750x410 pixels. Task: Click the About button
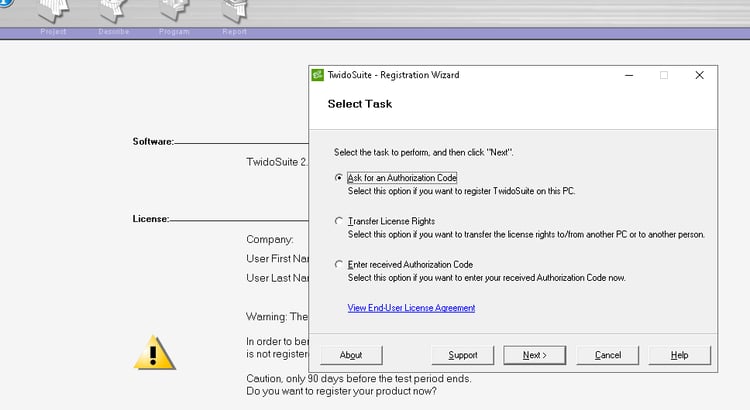point(351,355)
